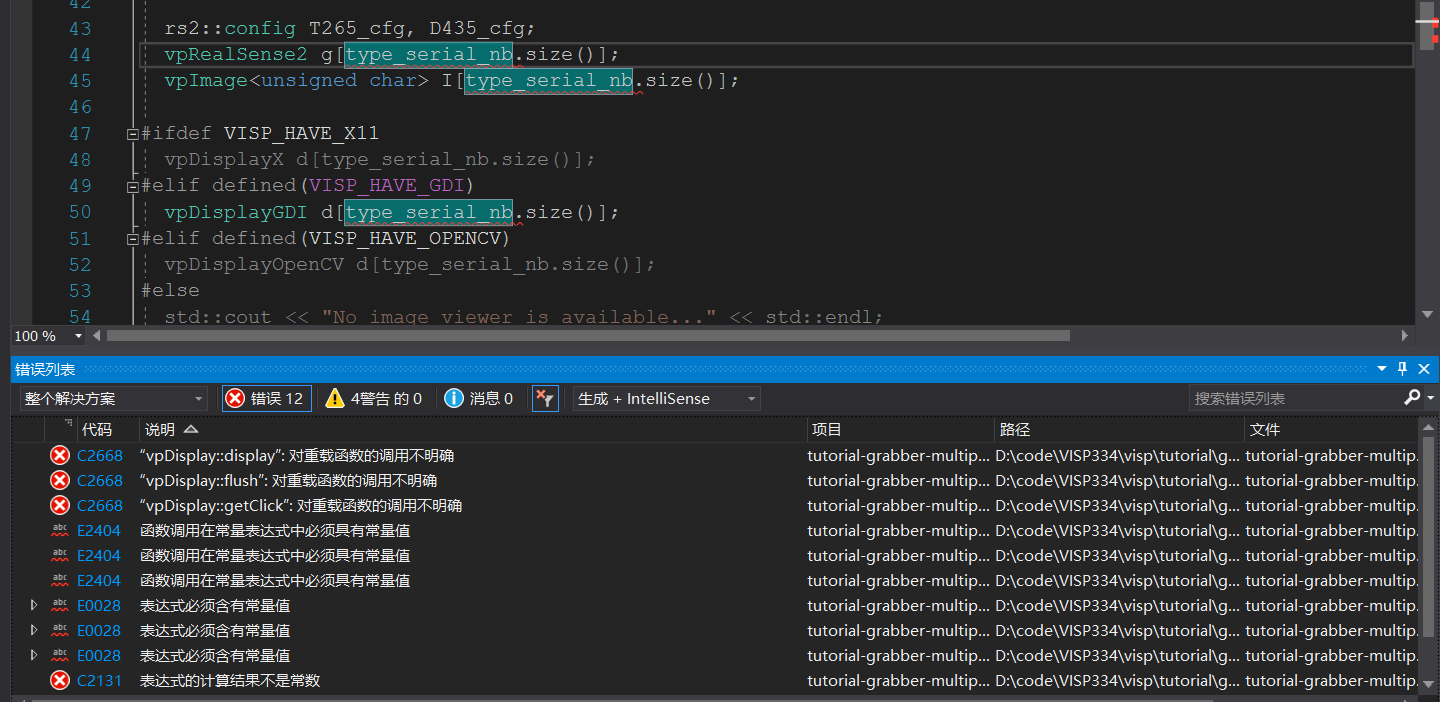This screenshot has width=1440, height=702.
Task: Expand the first E0028 error row
Action: (34, 605)
